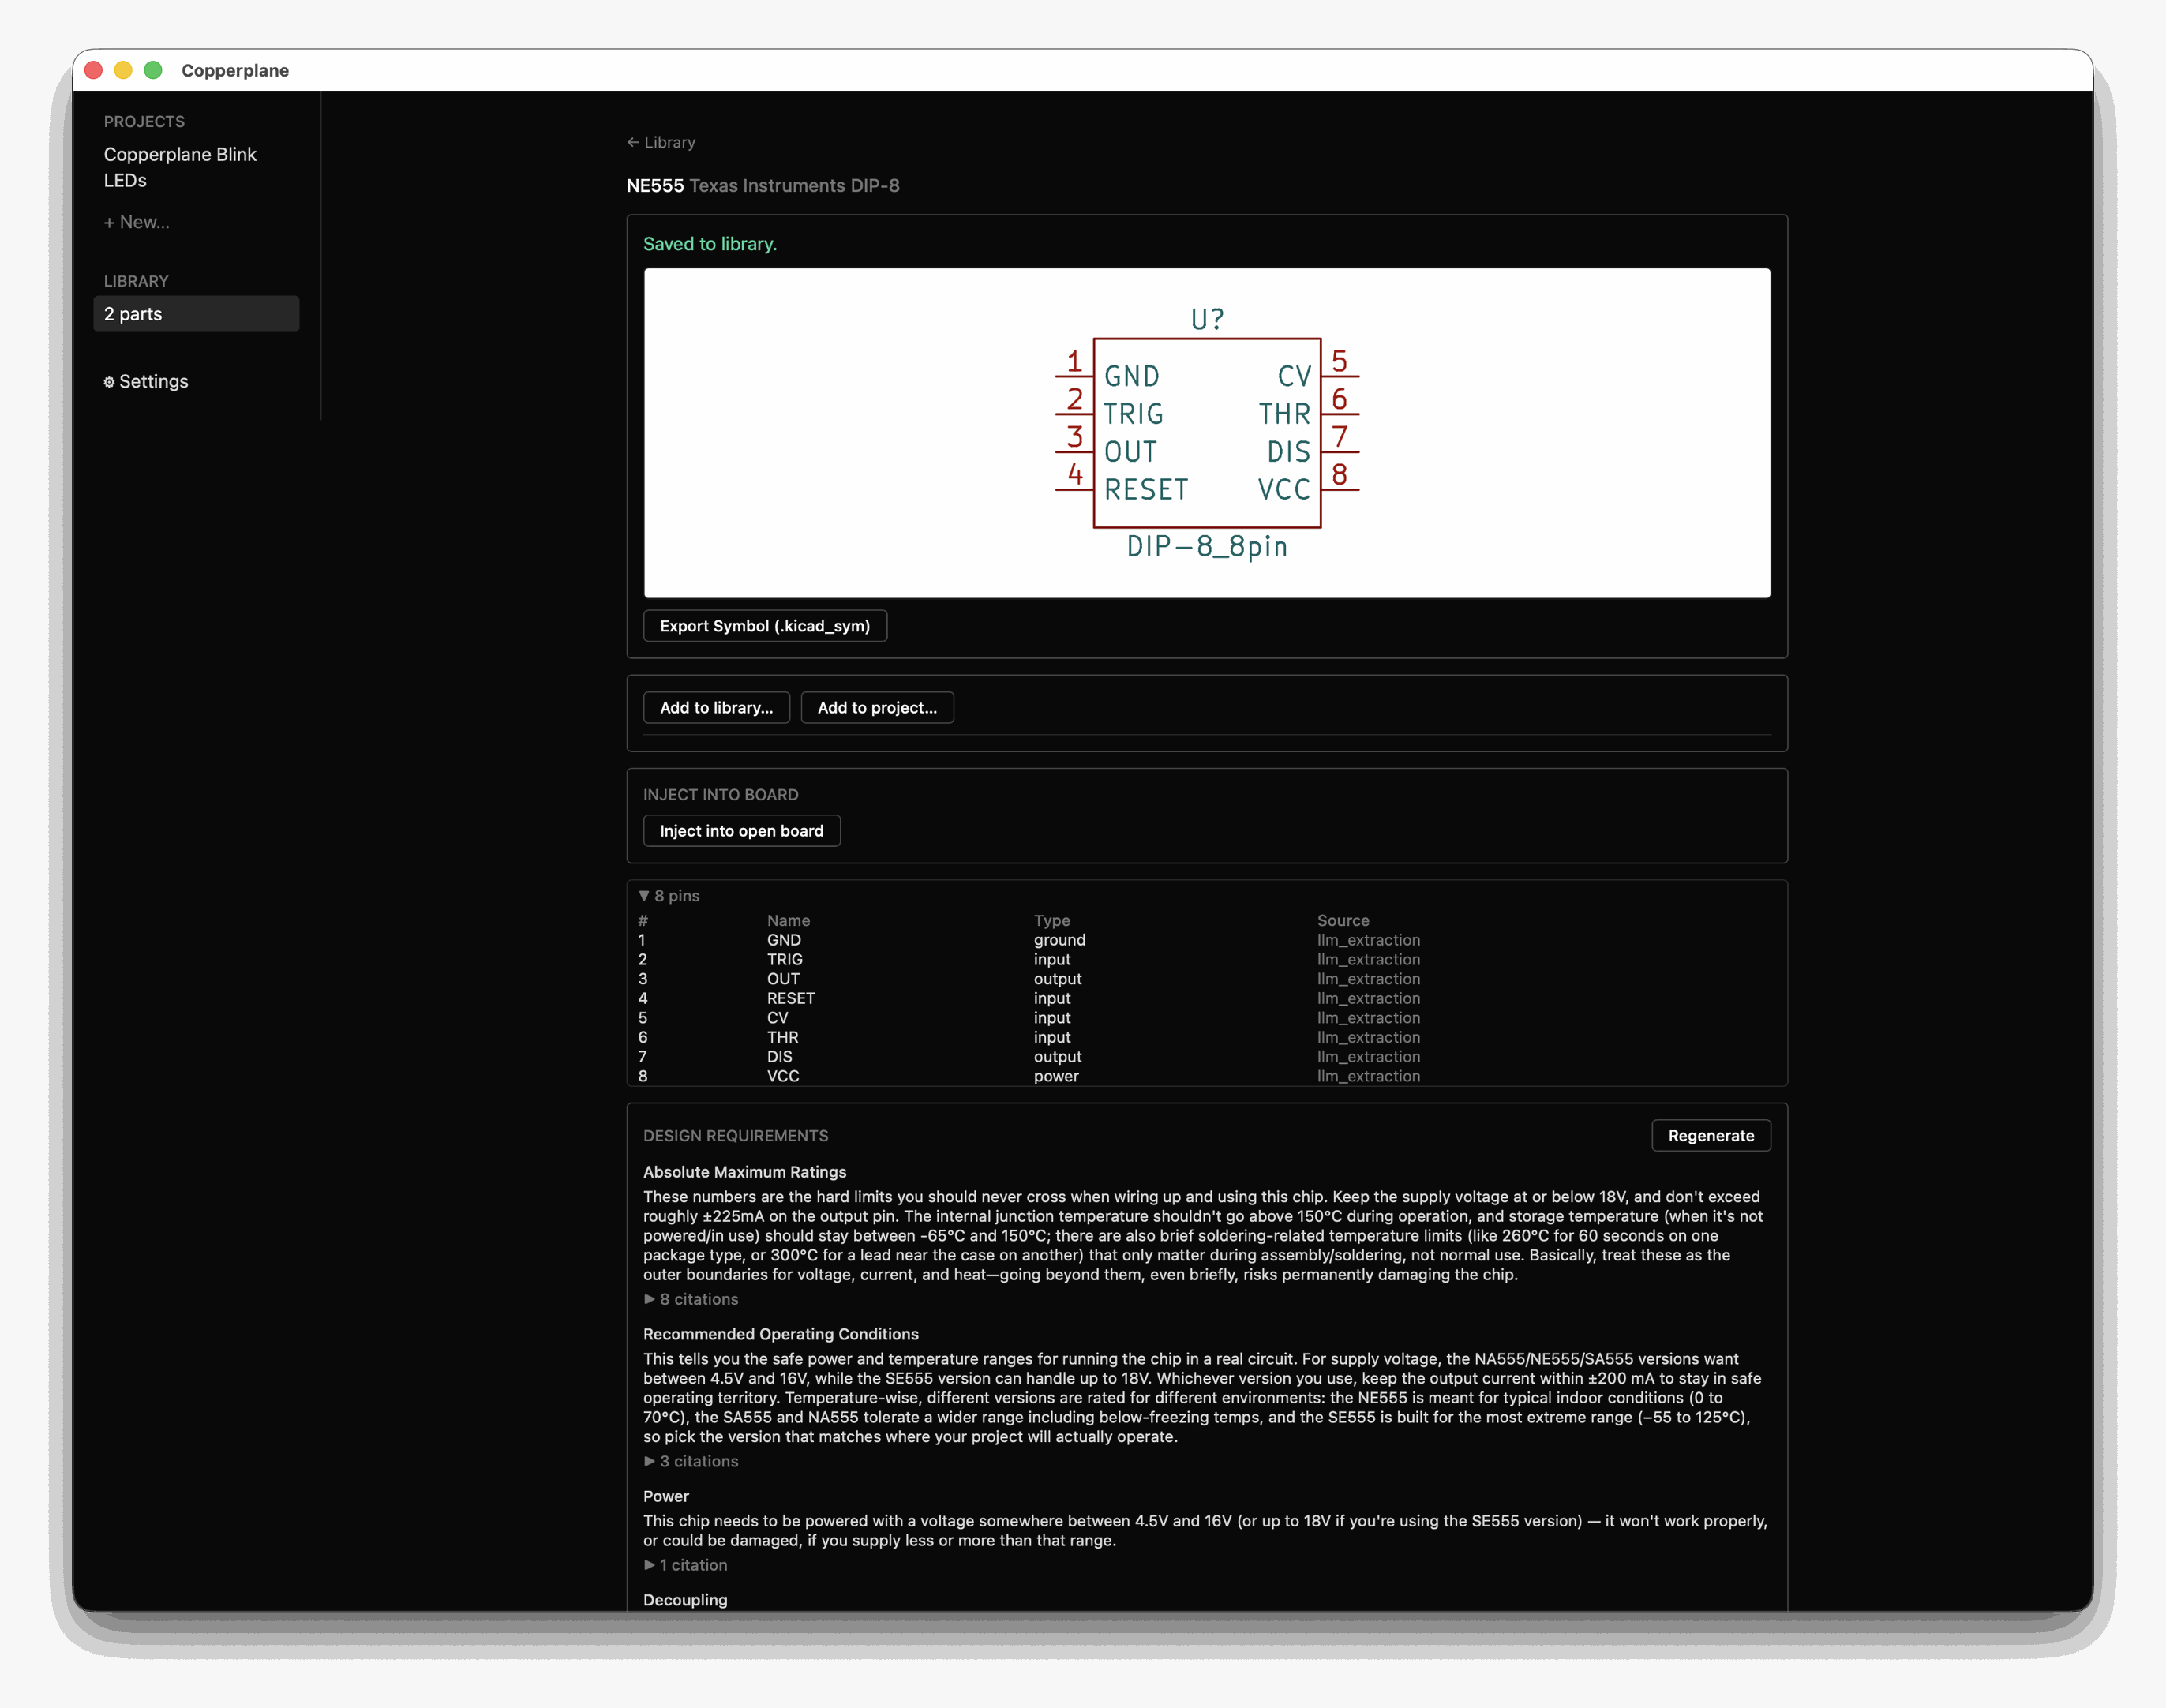This screenshot has height=1708, width=2166.
Task: Collapse the 8 pins section
Action: (669, 896)
